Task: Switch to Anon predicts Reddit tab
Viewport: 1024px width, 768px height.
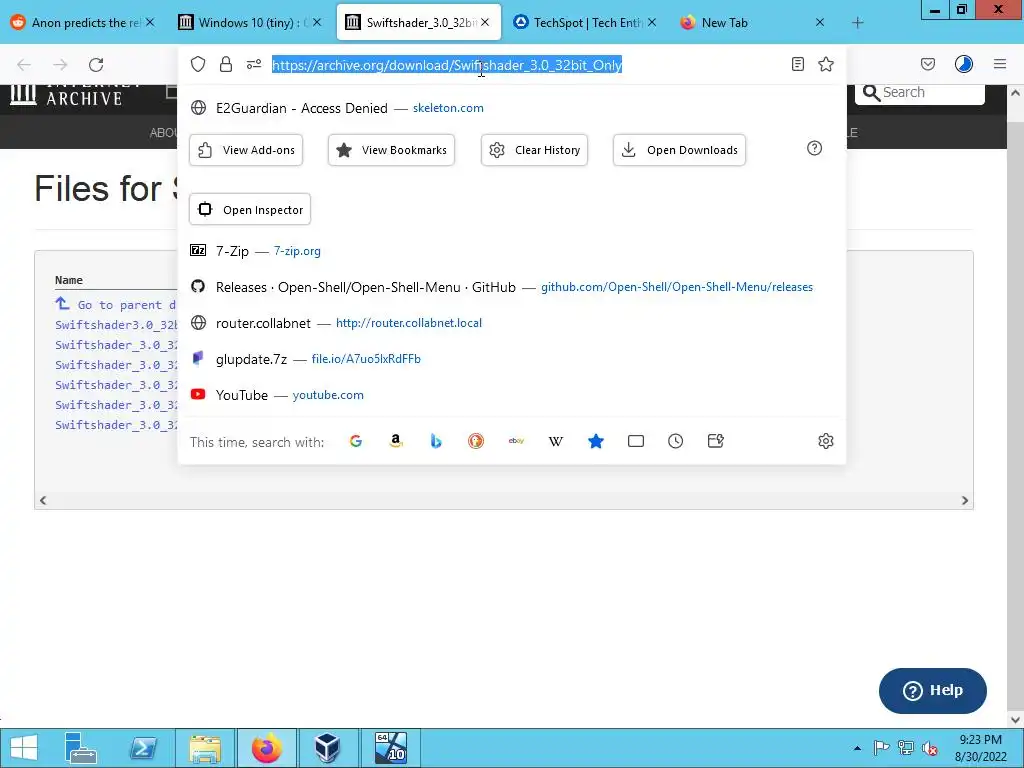Action: click(x=84, y=22)
